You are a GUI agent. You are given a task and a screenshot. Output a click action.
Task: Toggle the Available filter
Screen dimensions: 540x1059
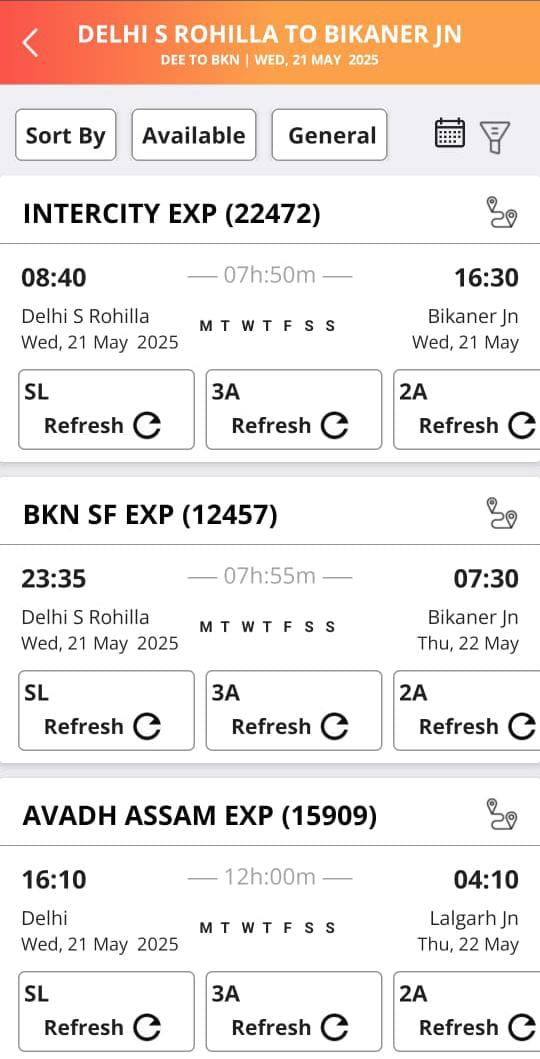click(x=194, y=135)
